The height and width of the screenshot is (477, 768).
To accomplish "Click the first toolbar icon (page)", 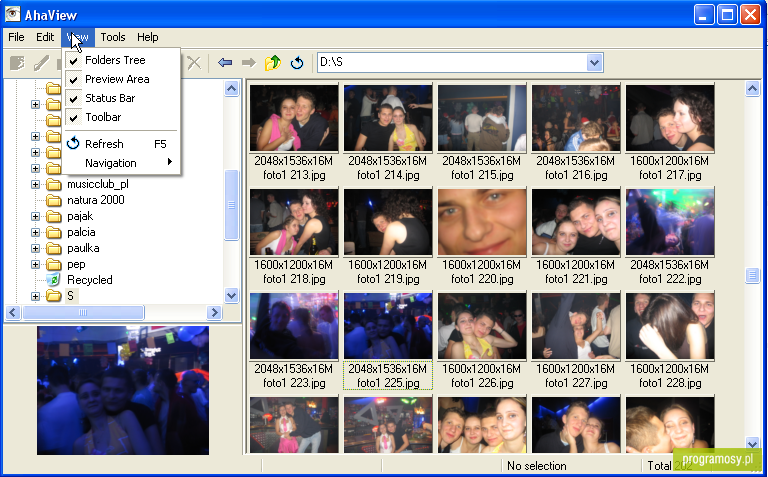I will click(x=17, y=63).
